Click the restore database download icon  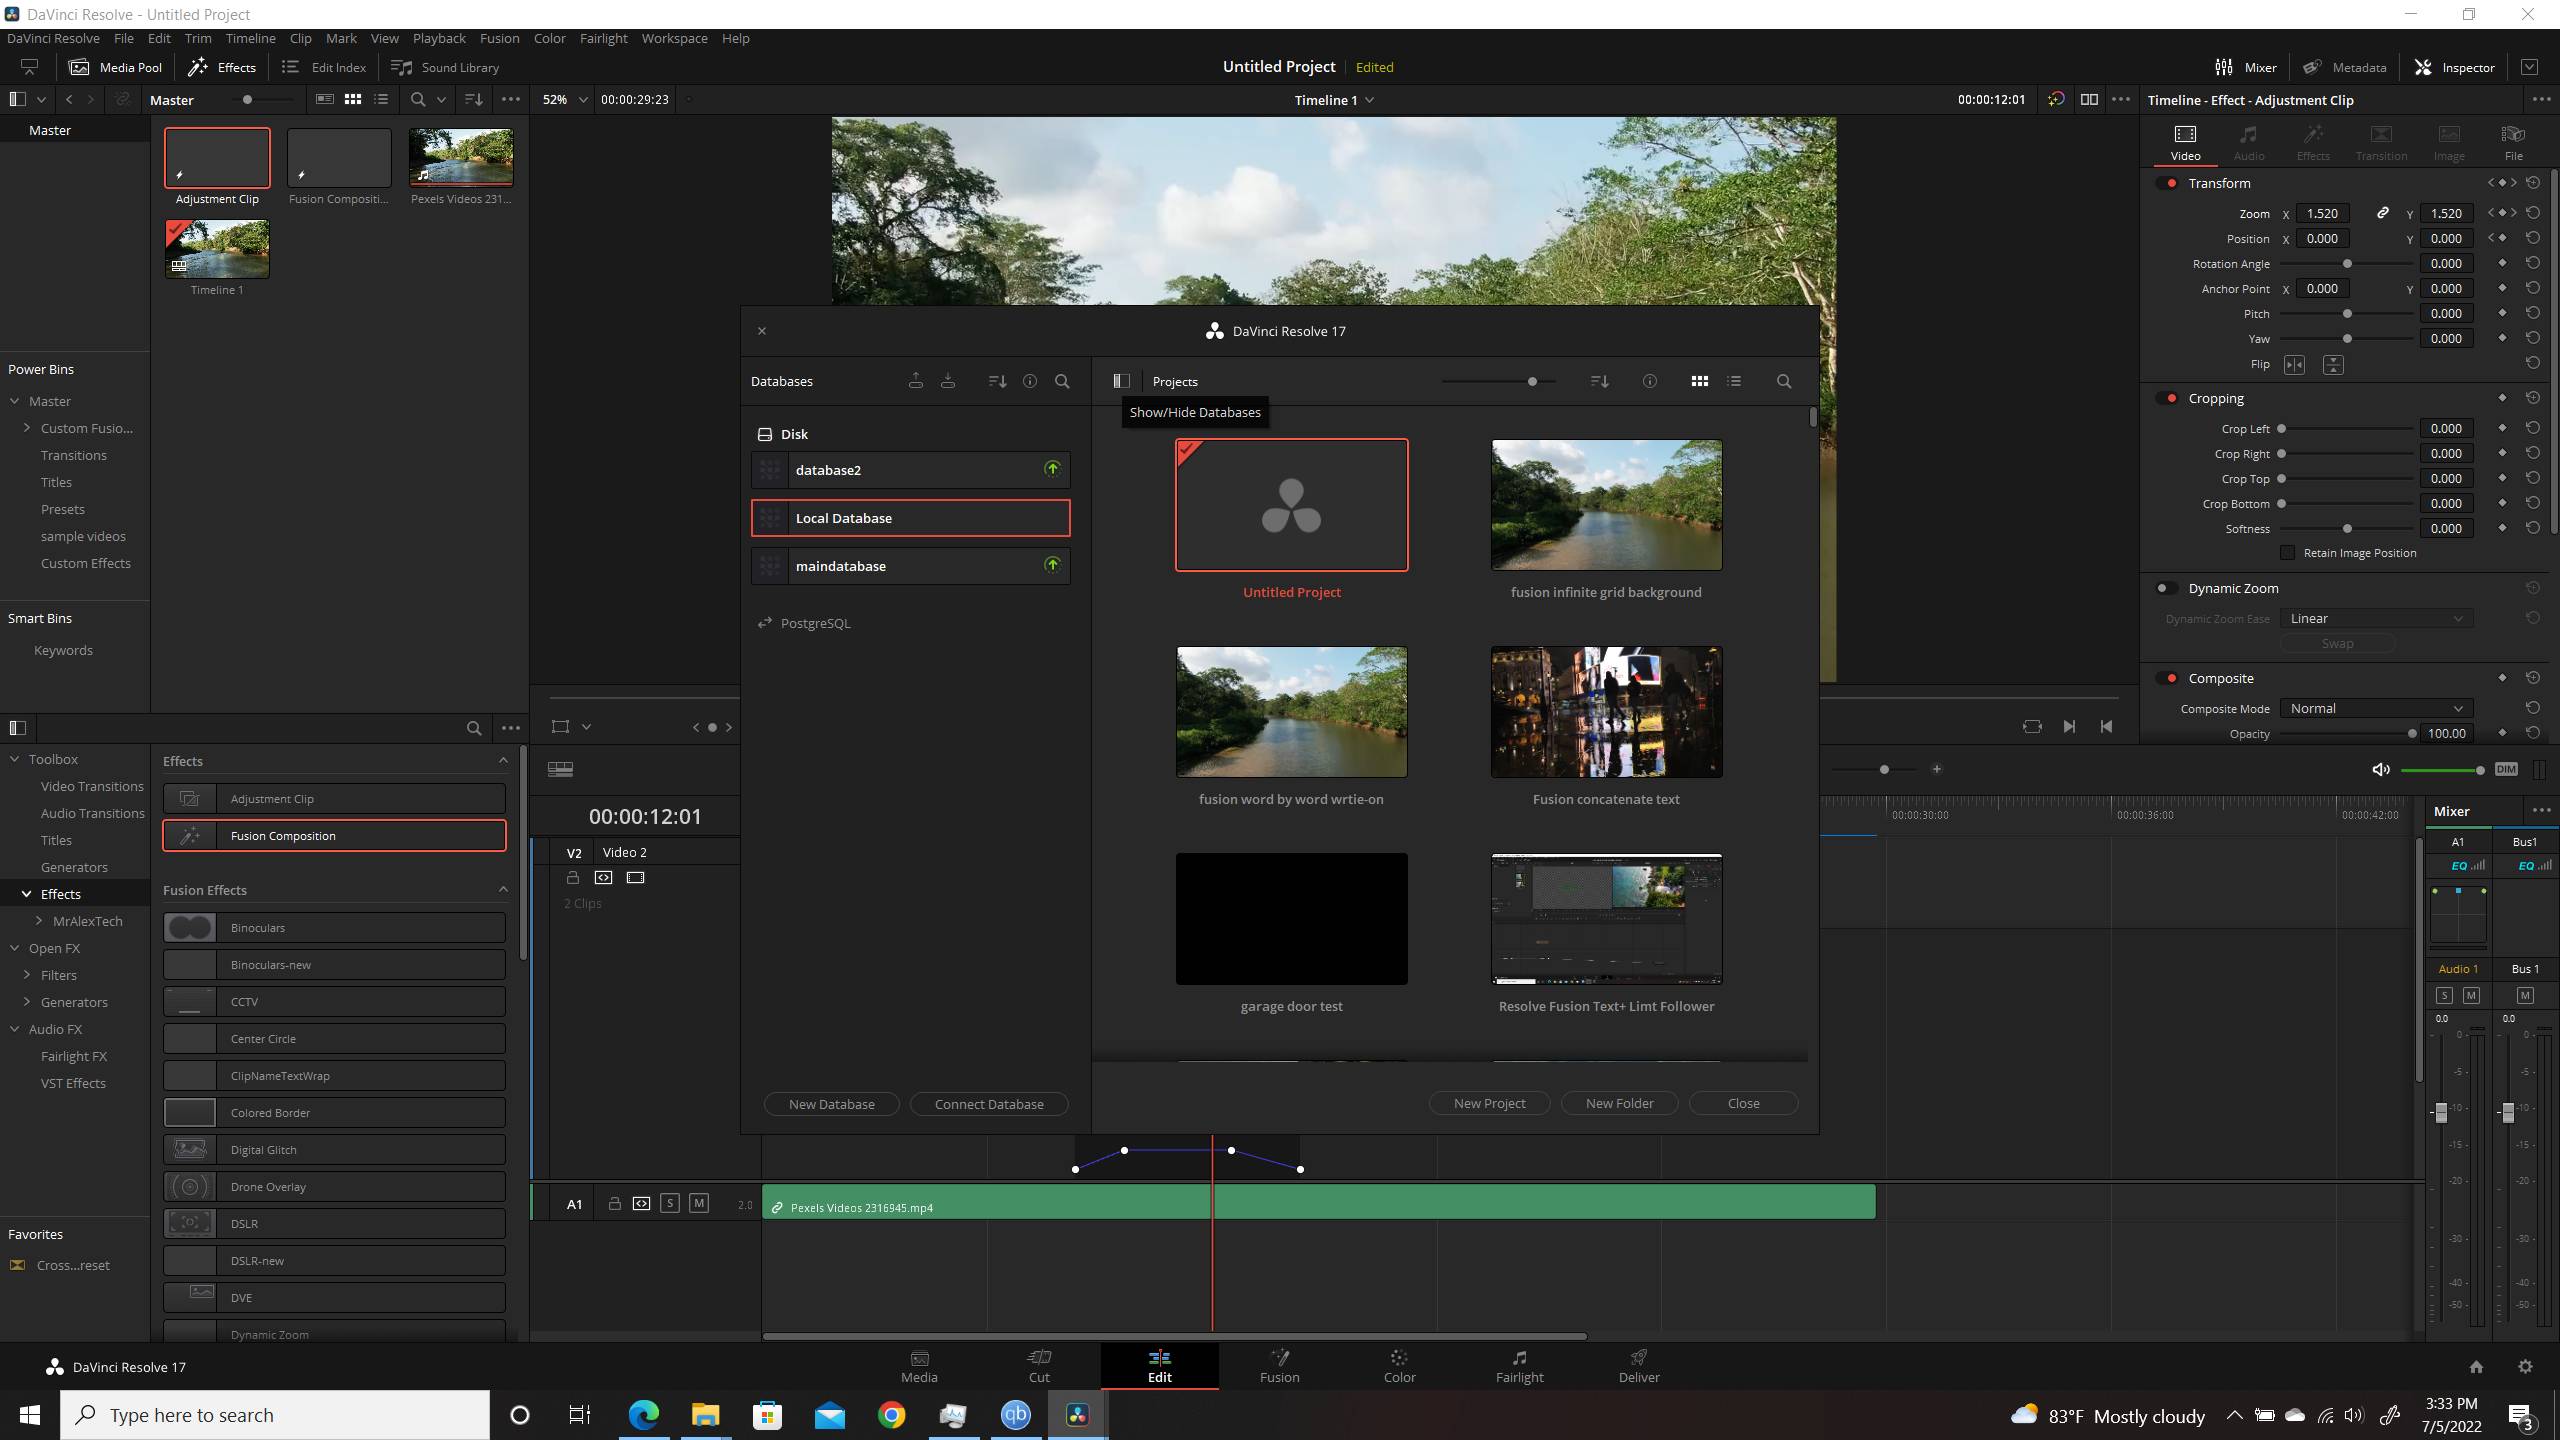[x=948, y=381]
